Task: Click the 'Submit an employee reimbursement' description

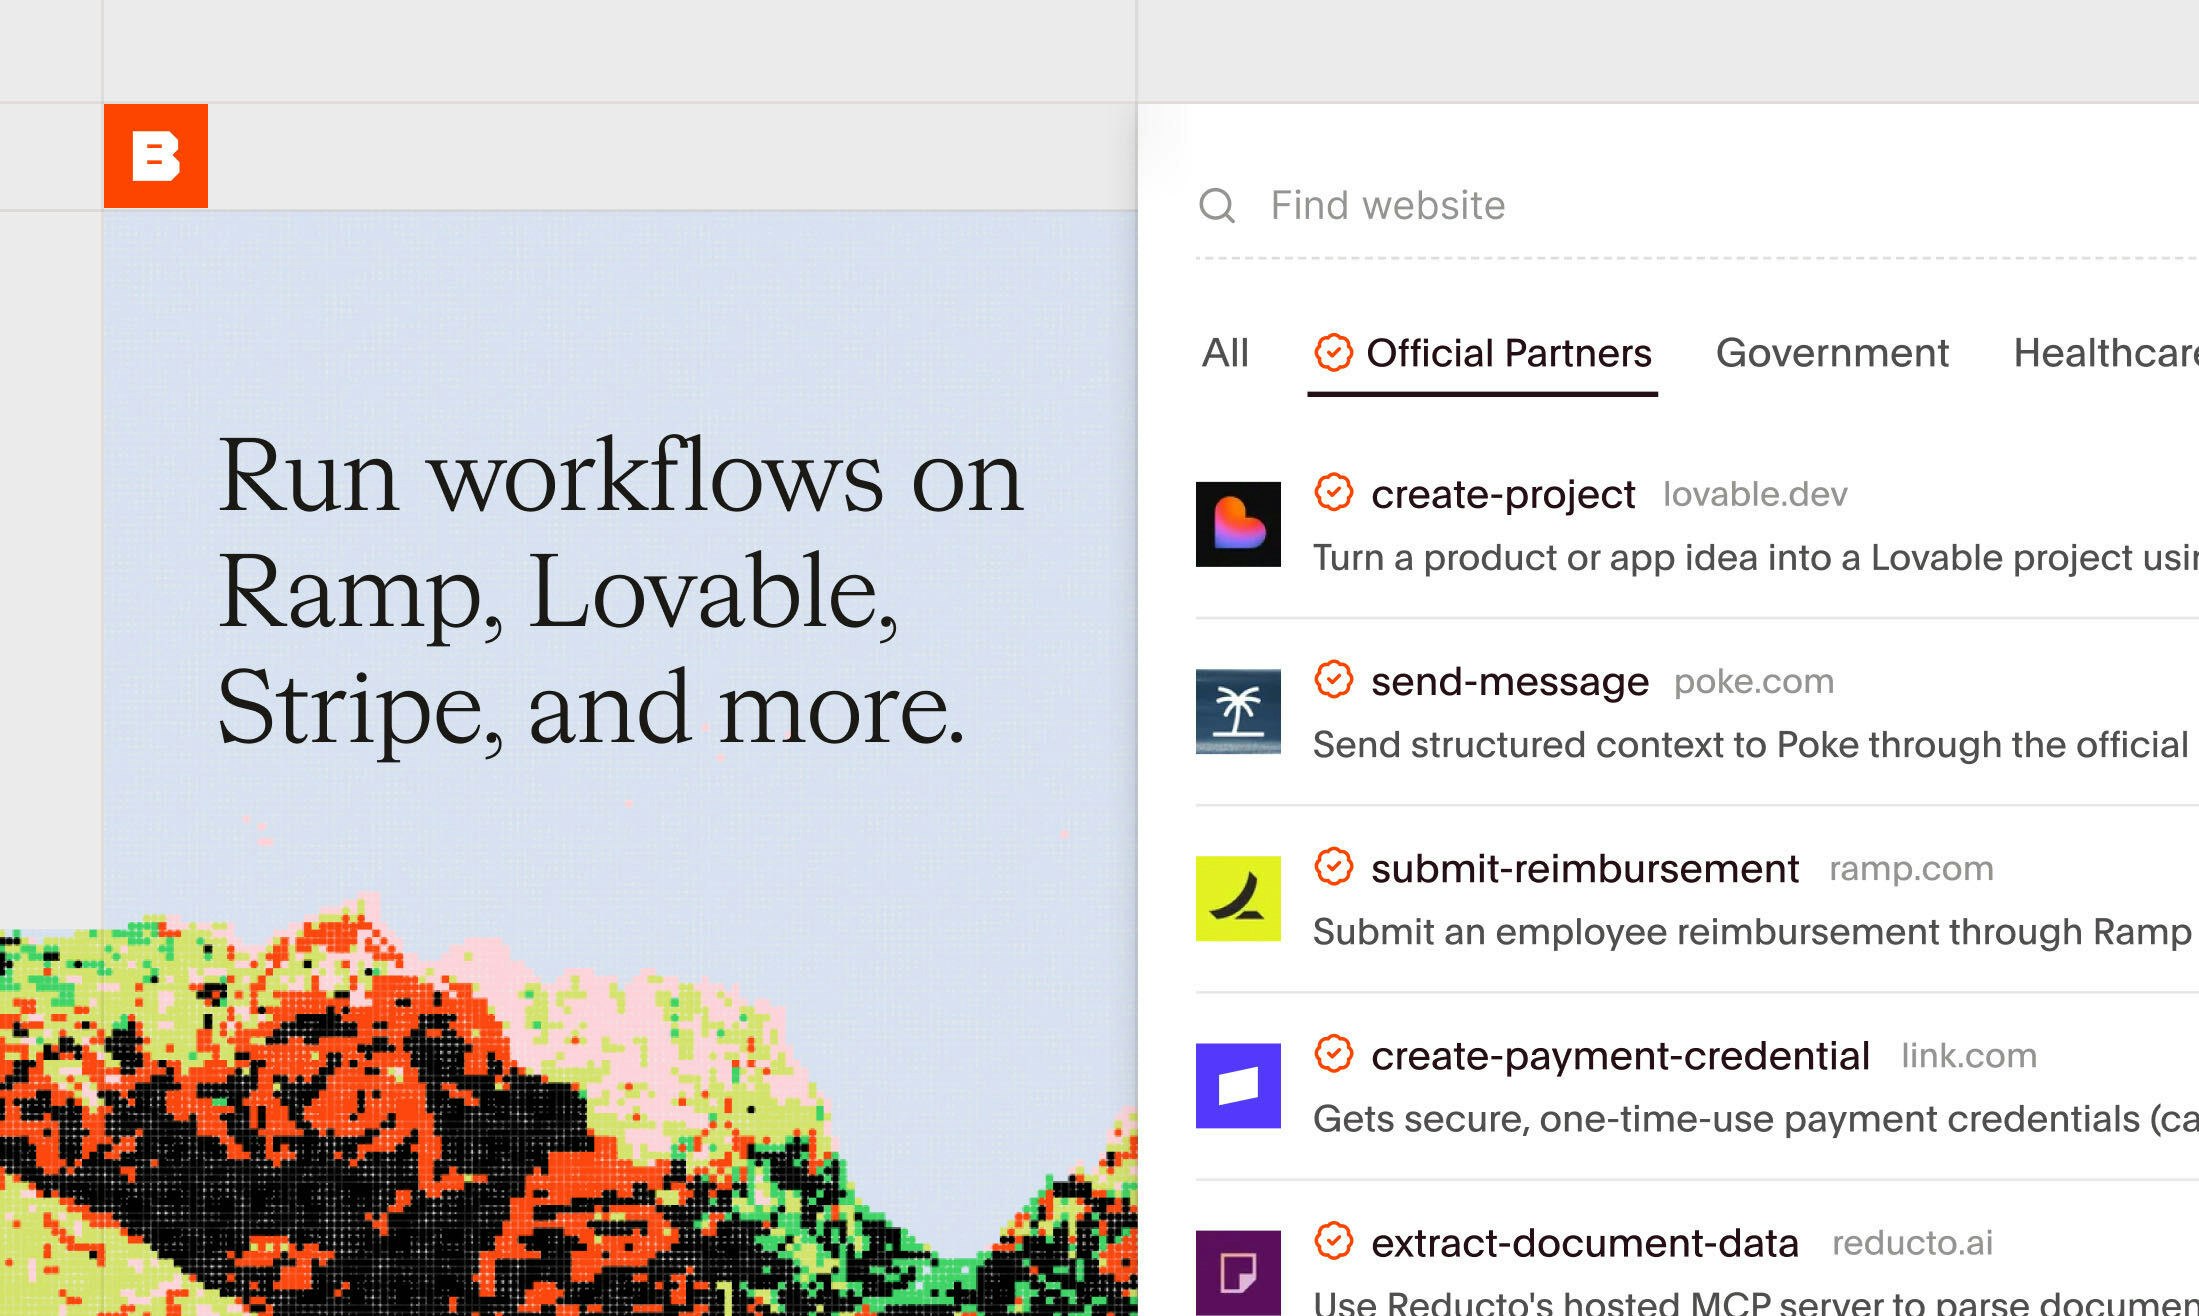Action: click(1752, 932)
